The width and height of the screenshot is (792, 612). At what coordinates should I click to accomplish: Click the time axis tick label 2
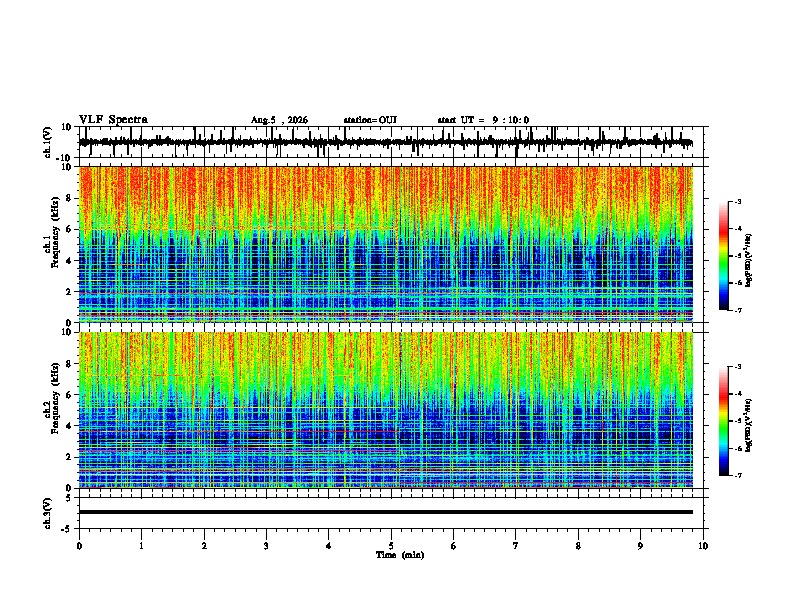click(204, 546)
